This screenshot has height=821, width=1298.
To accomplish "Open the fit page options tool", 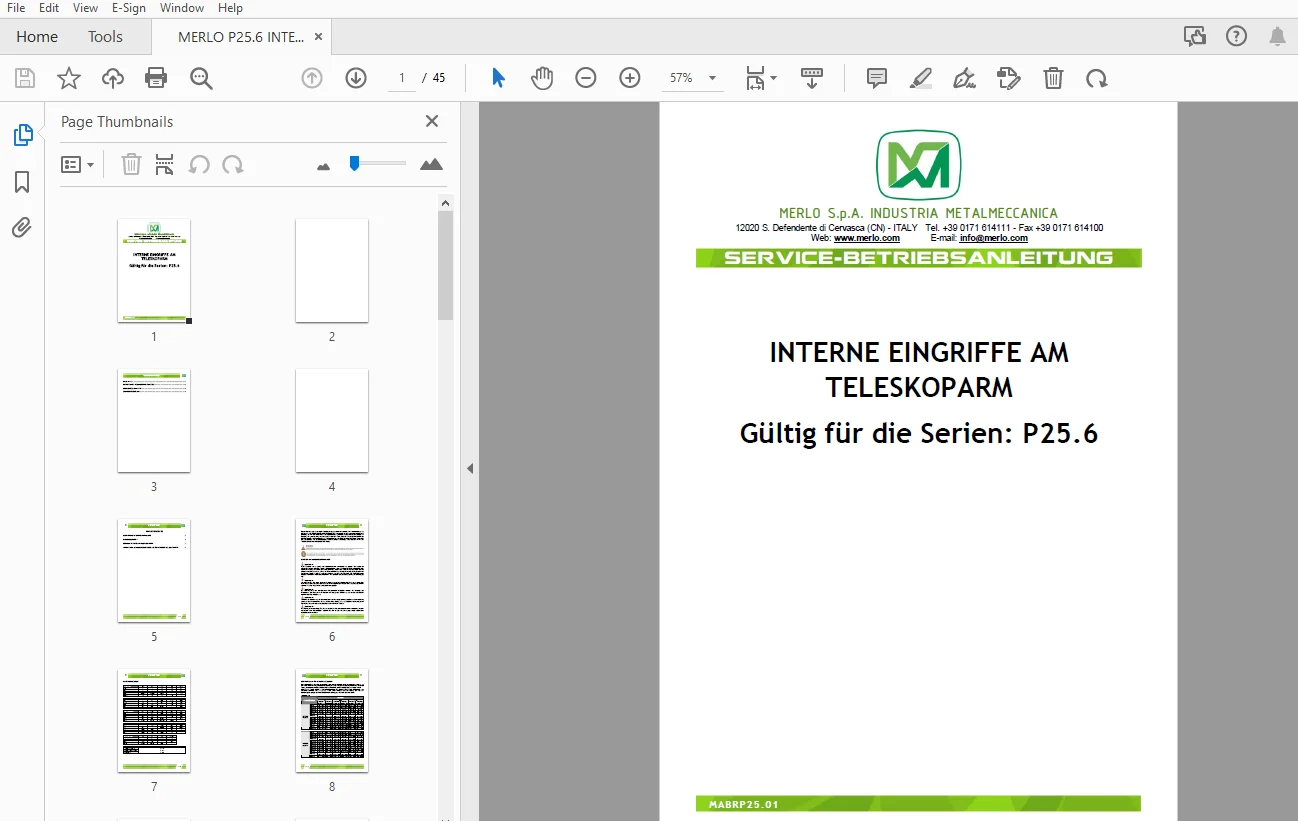I will [x=760, y=78].
